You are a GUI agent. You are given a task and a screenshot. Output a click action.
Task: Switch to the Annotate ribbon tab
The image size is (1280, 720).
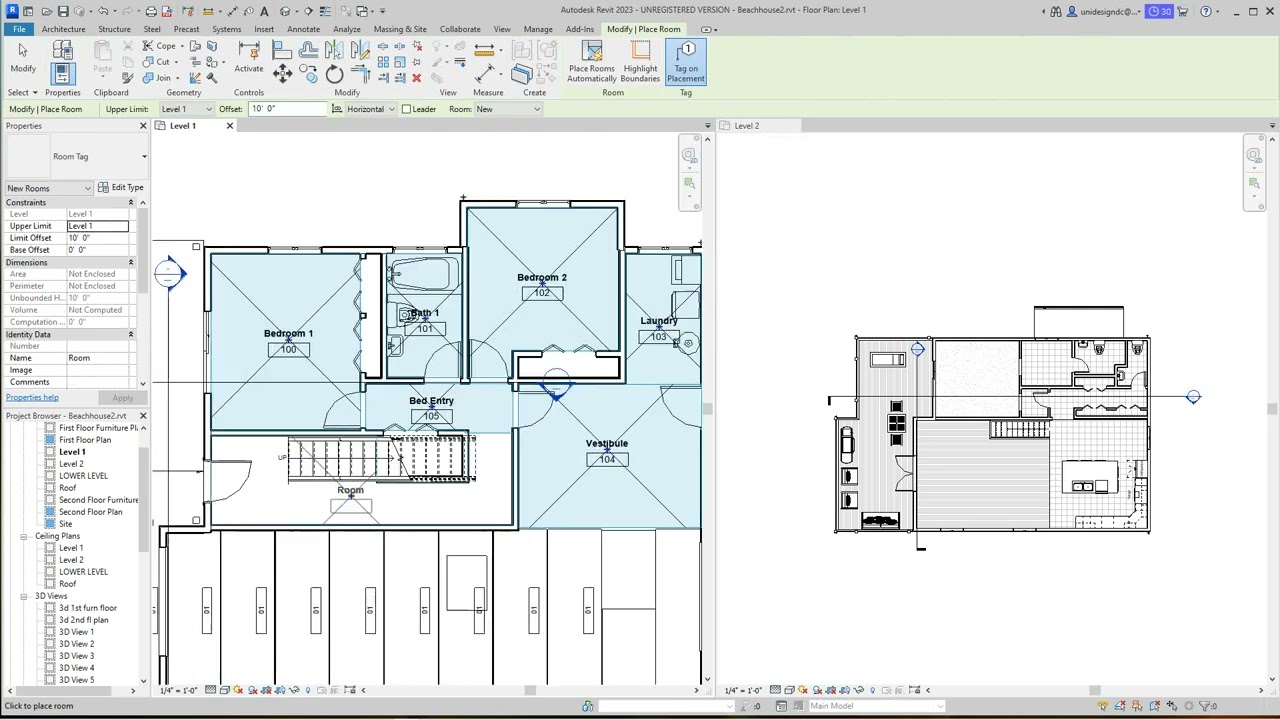tap(303, 29)
